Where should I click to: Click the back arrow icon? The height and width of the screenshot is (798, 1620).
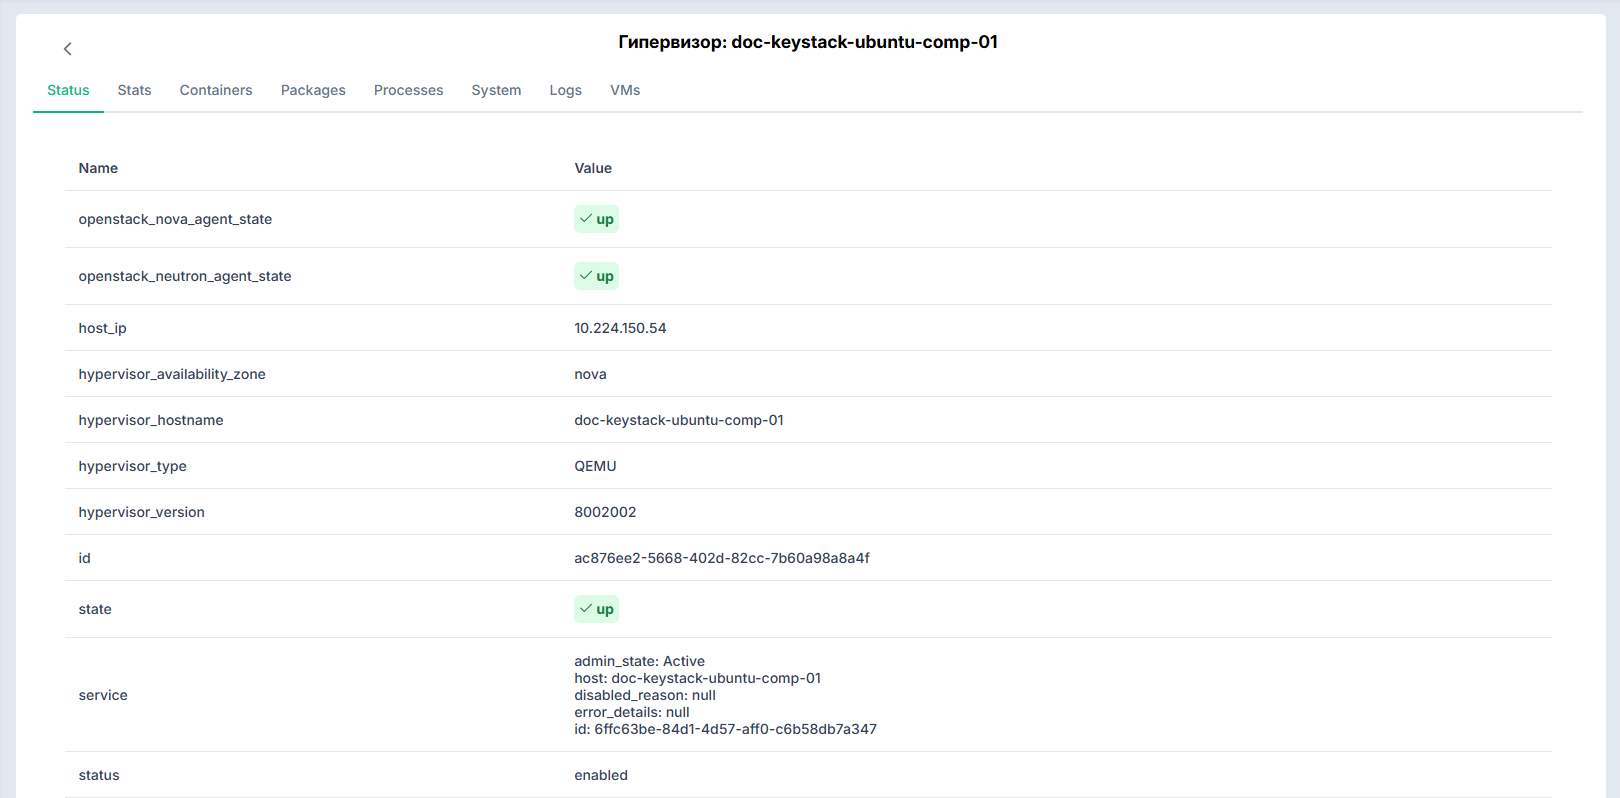[x=68, y=49]
